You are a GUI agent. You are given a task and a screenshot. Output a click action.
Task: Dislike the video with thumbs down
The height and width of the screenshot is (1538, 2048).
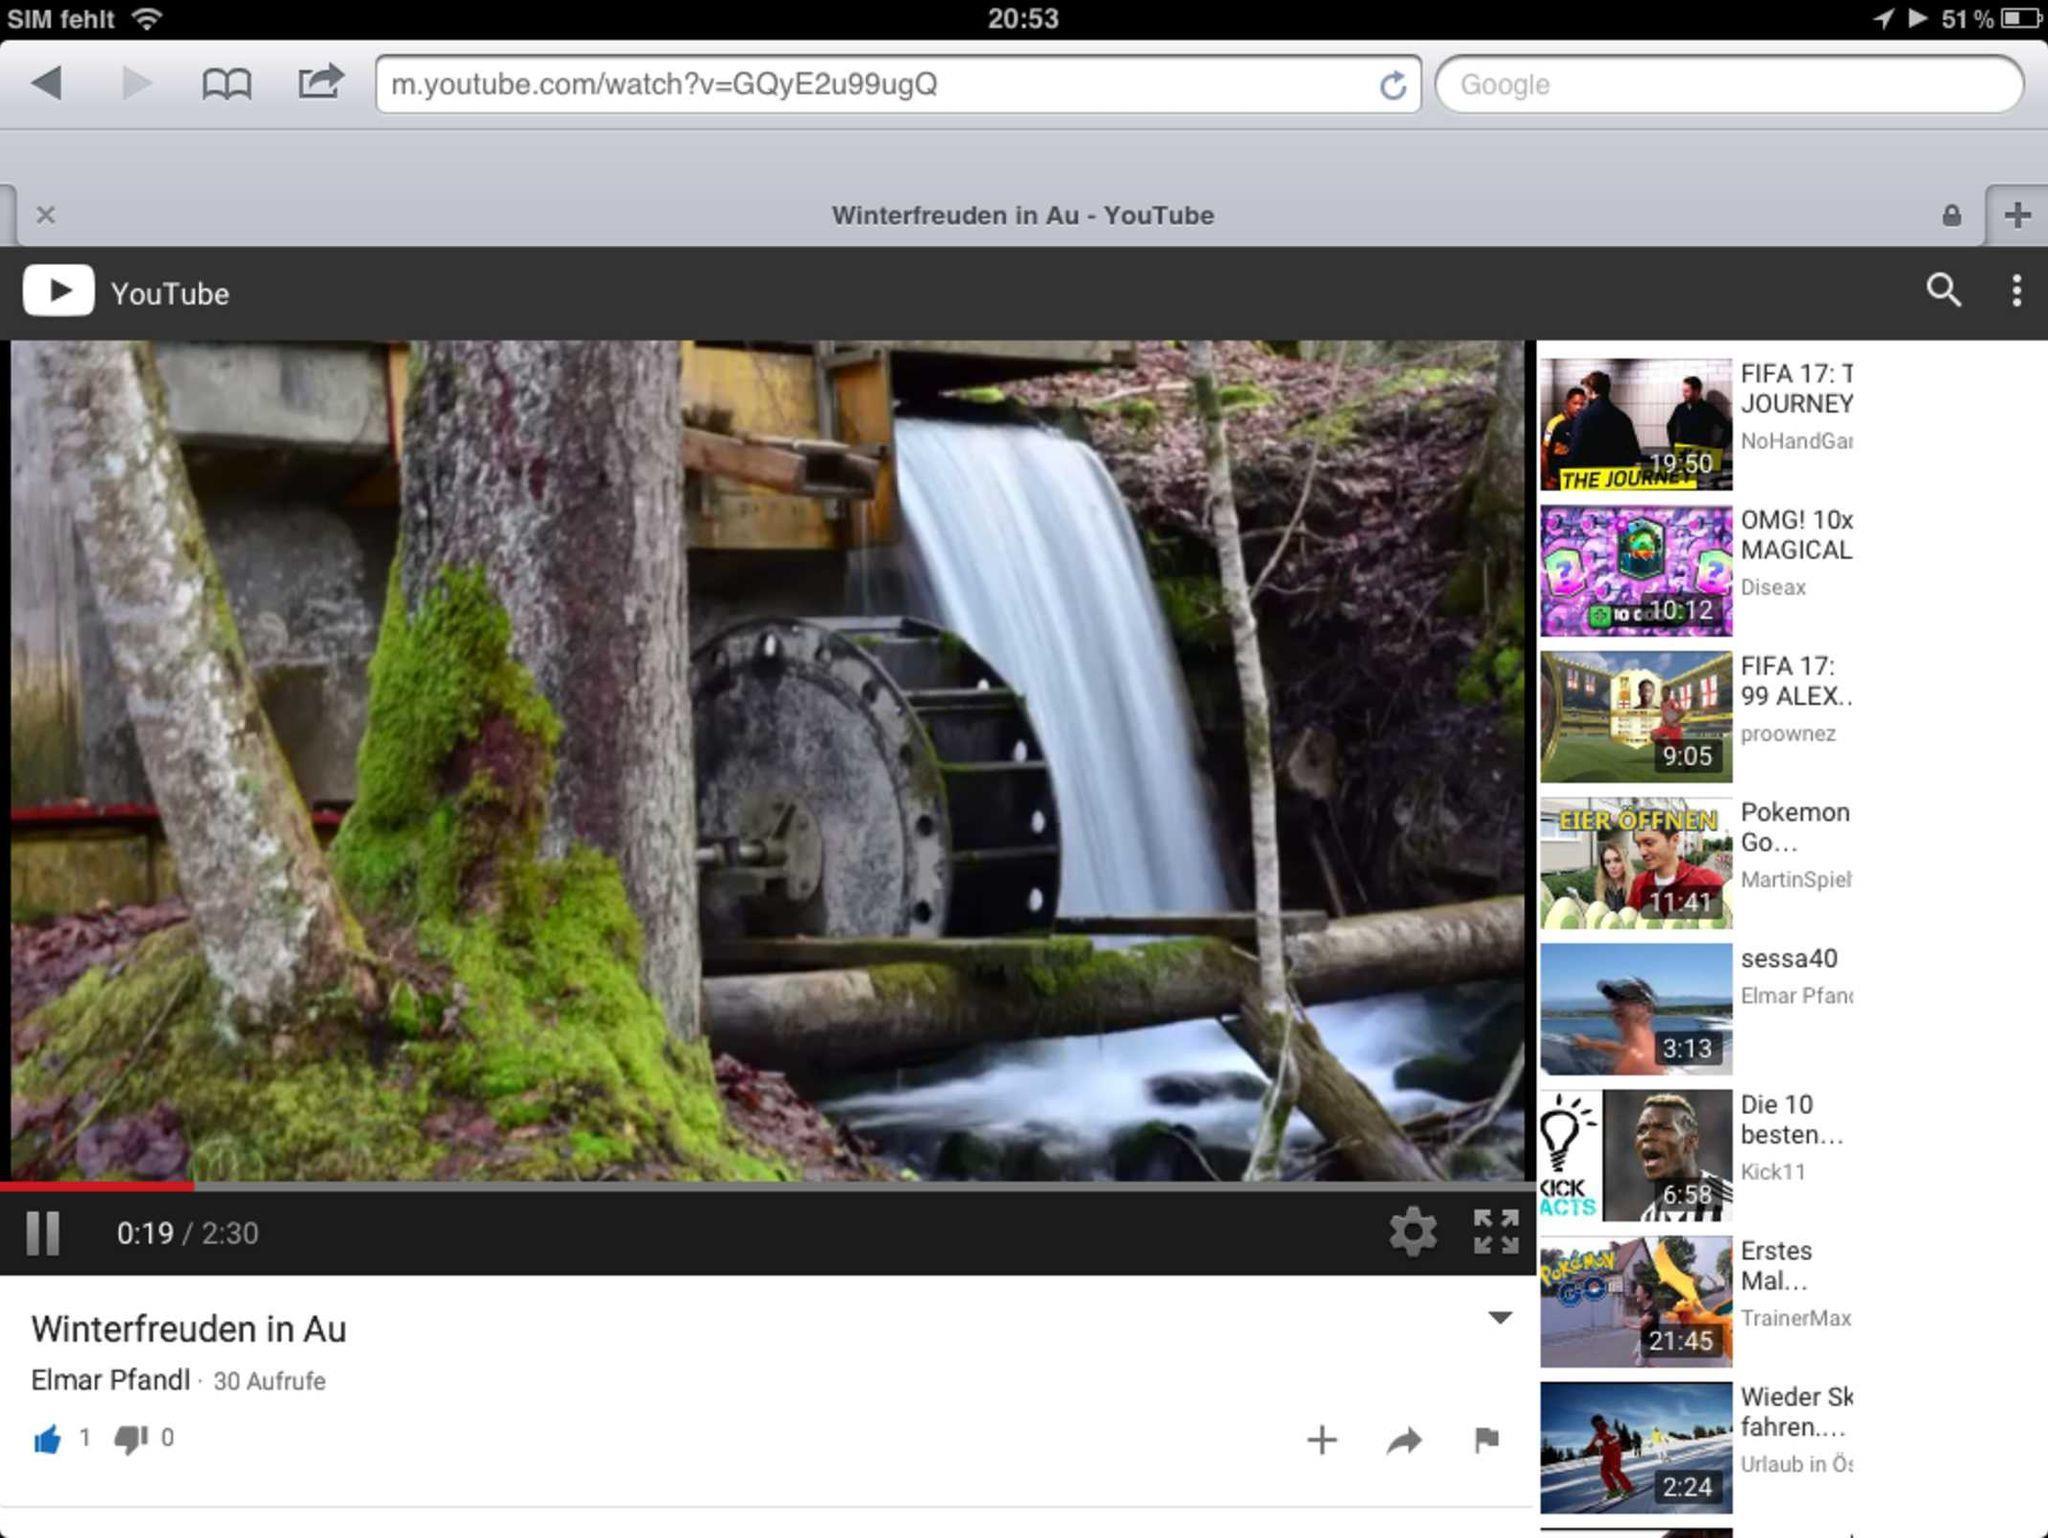(130, 1440)
